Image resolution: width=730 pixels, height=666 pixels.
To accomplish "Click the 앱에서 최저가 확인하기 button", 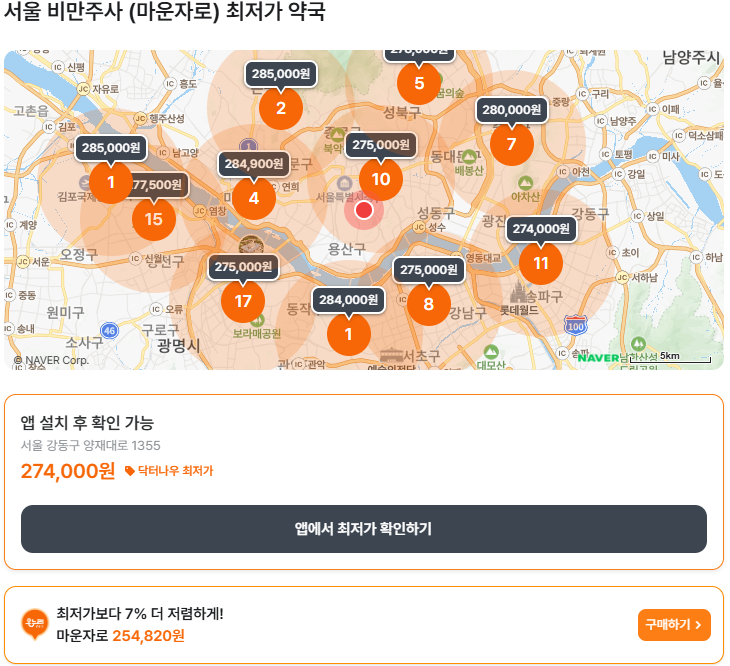I will pos(364,529).
